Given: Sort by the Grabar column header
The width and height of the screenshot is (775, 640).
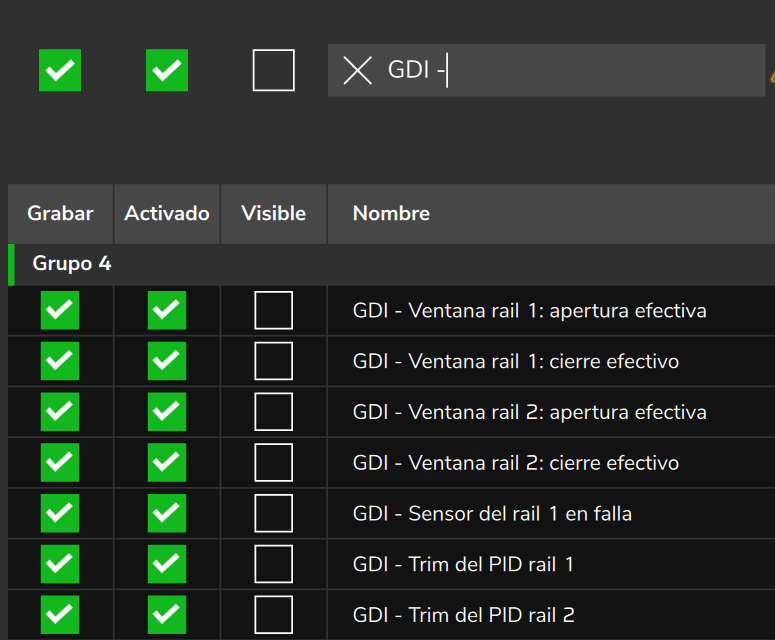Looking at the screenshot, I should pyautogui.click(x=60, y=213).
